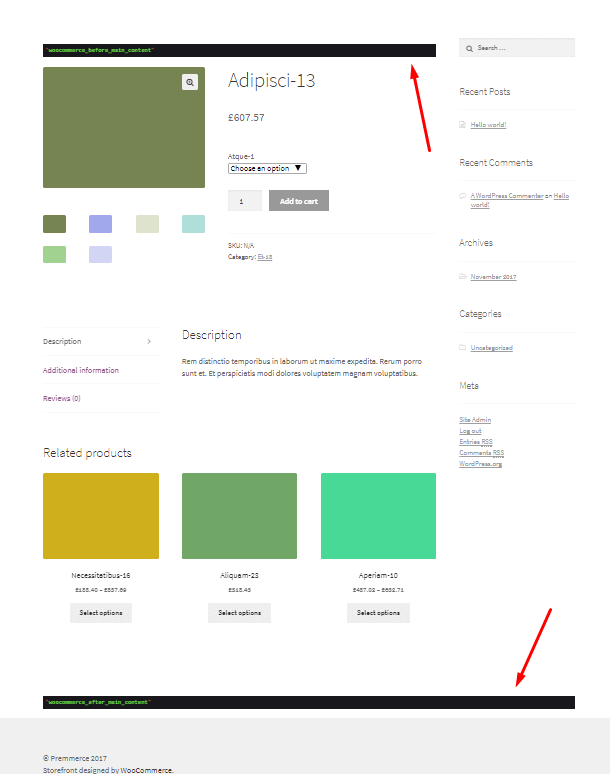Click the chevron arrow on Description tab
Viewport: 610px width, 774px height.
[149, 342]
